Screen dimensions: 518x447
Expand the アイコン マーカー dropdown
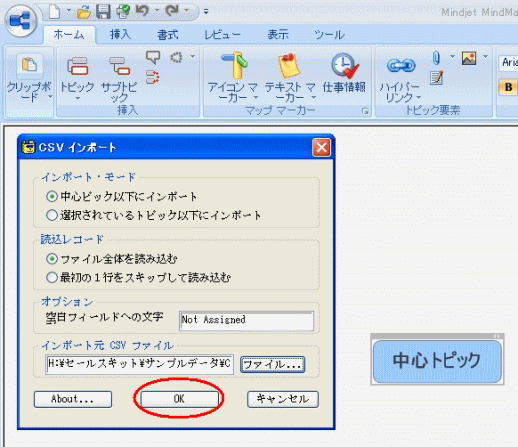coord(256,97)
